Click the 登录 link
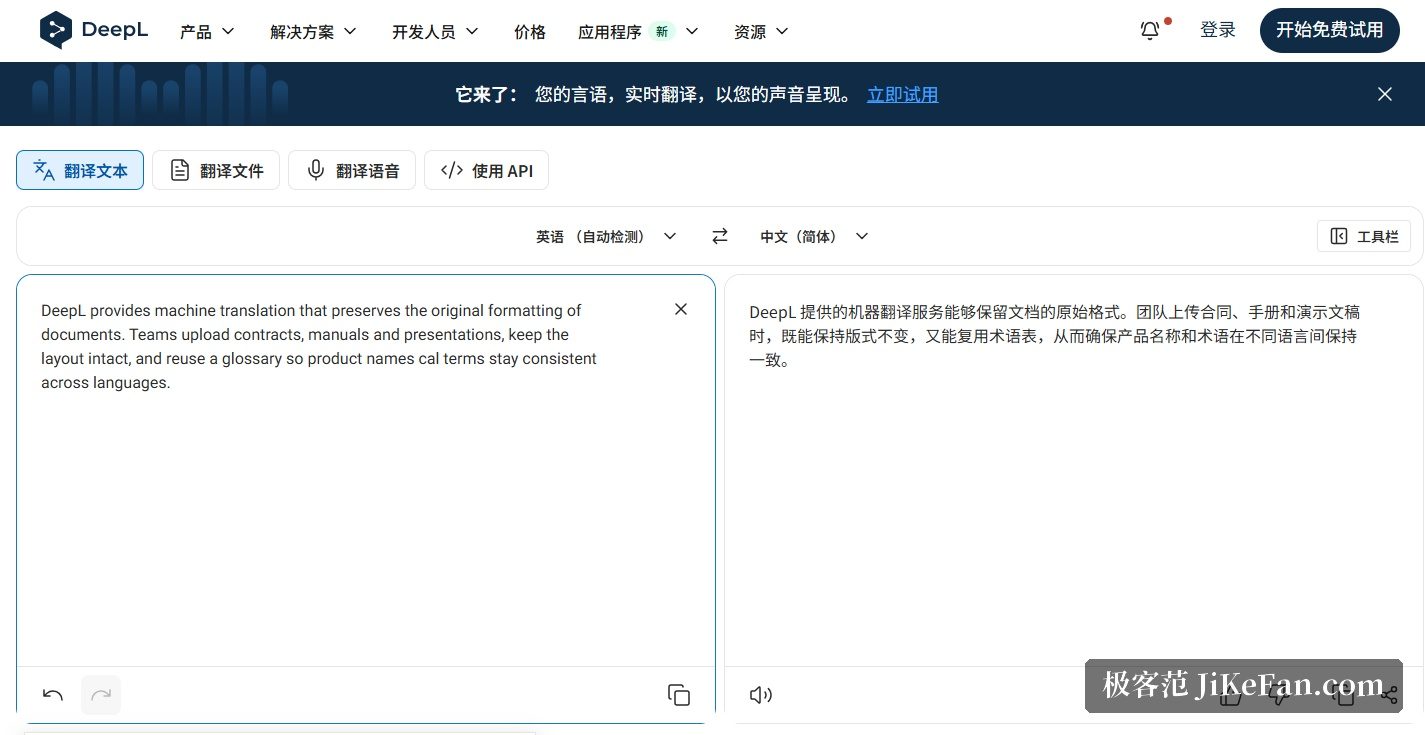 pyautogui.click(x=1218, y=30)
